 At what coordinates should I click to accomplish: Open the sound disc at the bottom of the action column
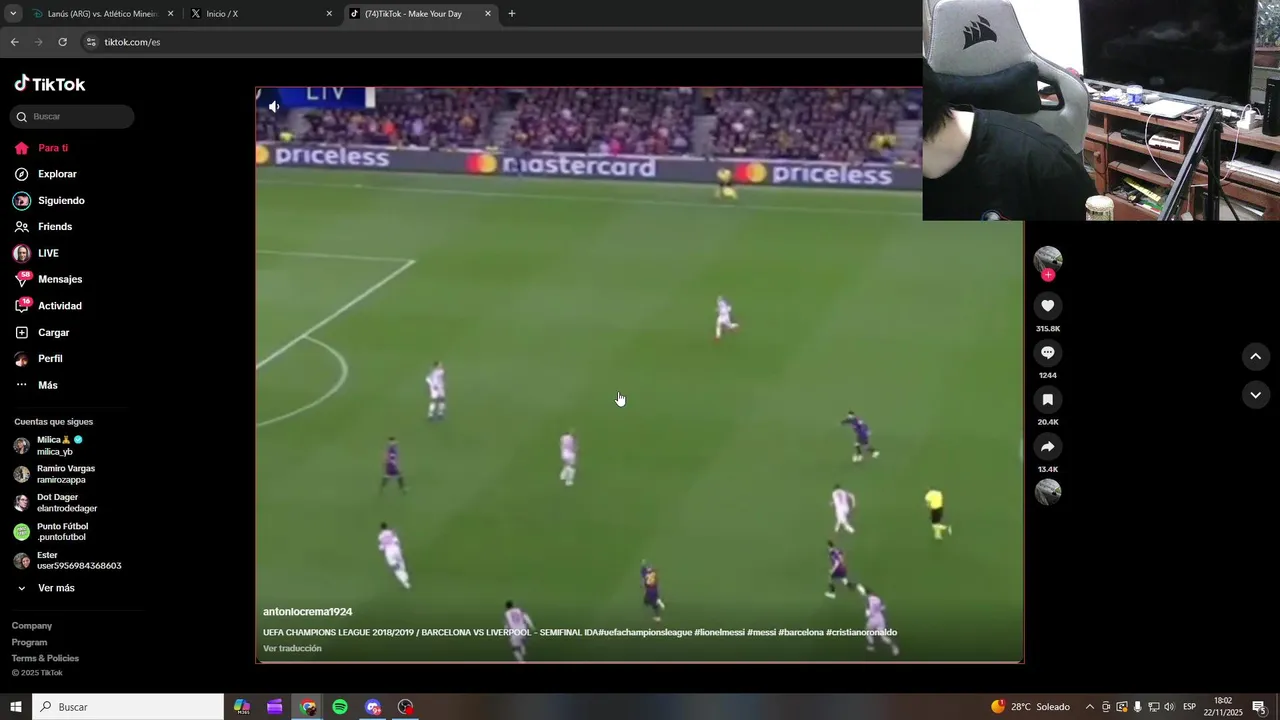pos(1048,492)
